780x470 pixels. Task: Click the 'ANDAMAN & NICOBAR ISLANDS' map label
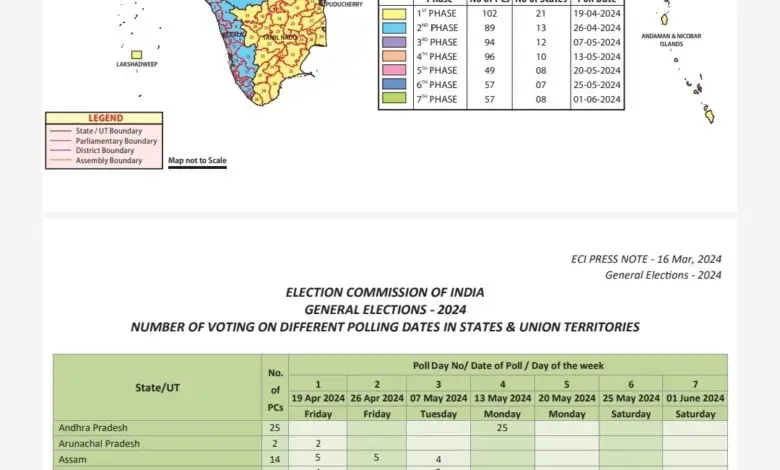click(671, 40)
